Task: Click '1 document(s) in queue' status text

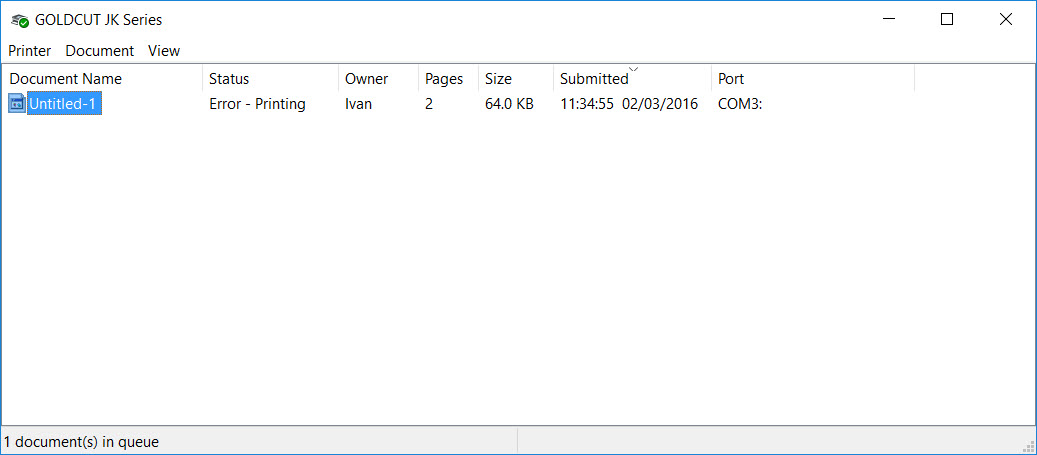Action: click(81, 442)
